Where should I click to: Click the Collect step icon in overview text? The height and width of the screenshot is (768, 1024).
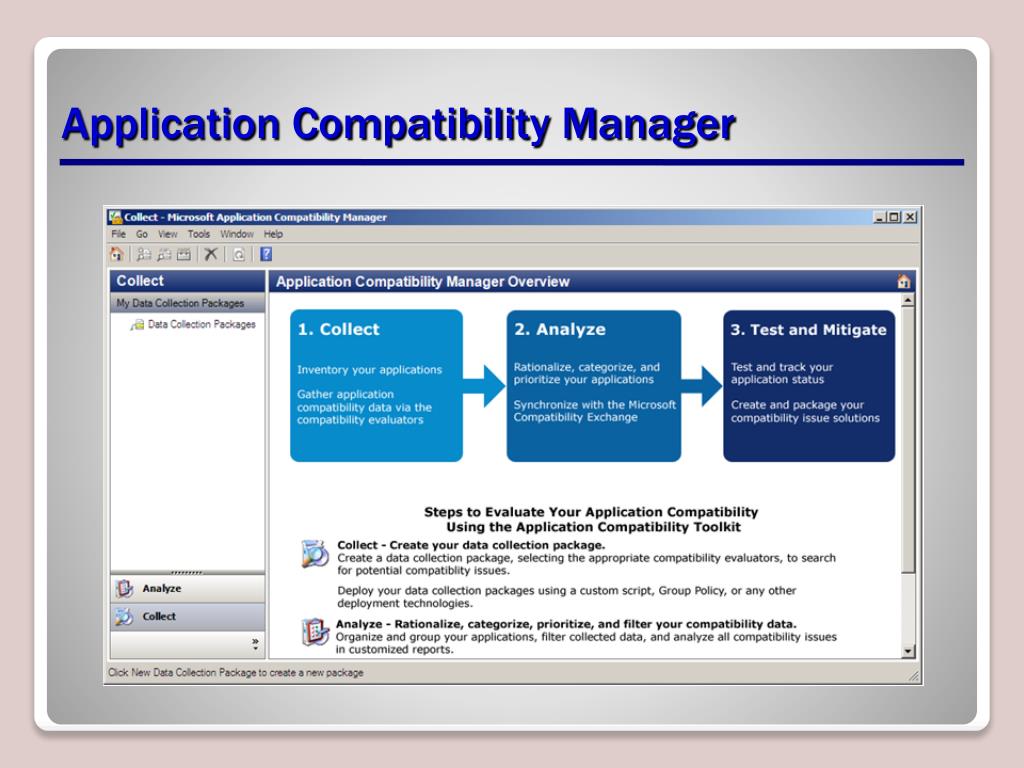pyautogui.click(x=315, y=554)
